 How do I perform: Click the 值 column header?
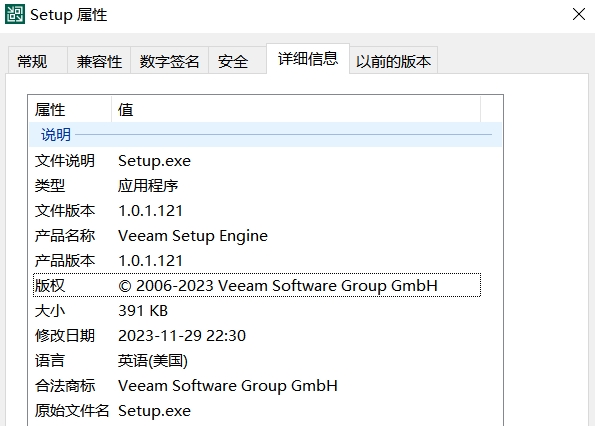click(296, 110)
